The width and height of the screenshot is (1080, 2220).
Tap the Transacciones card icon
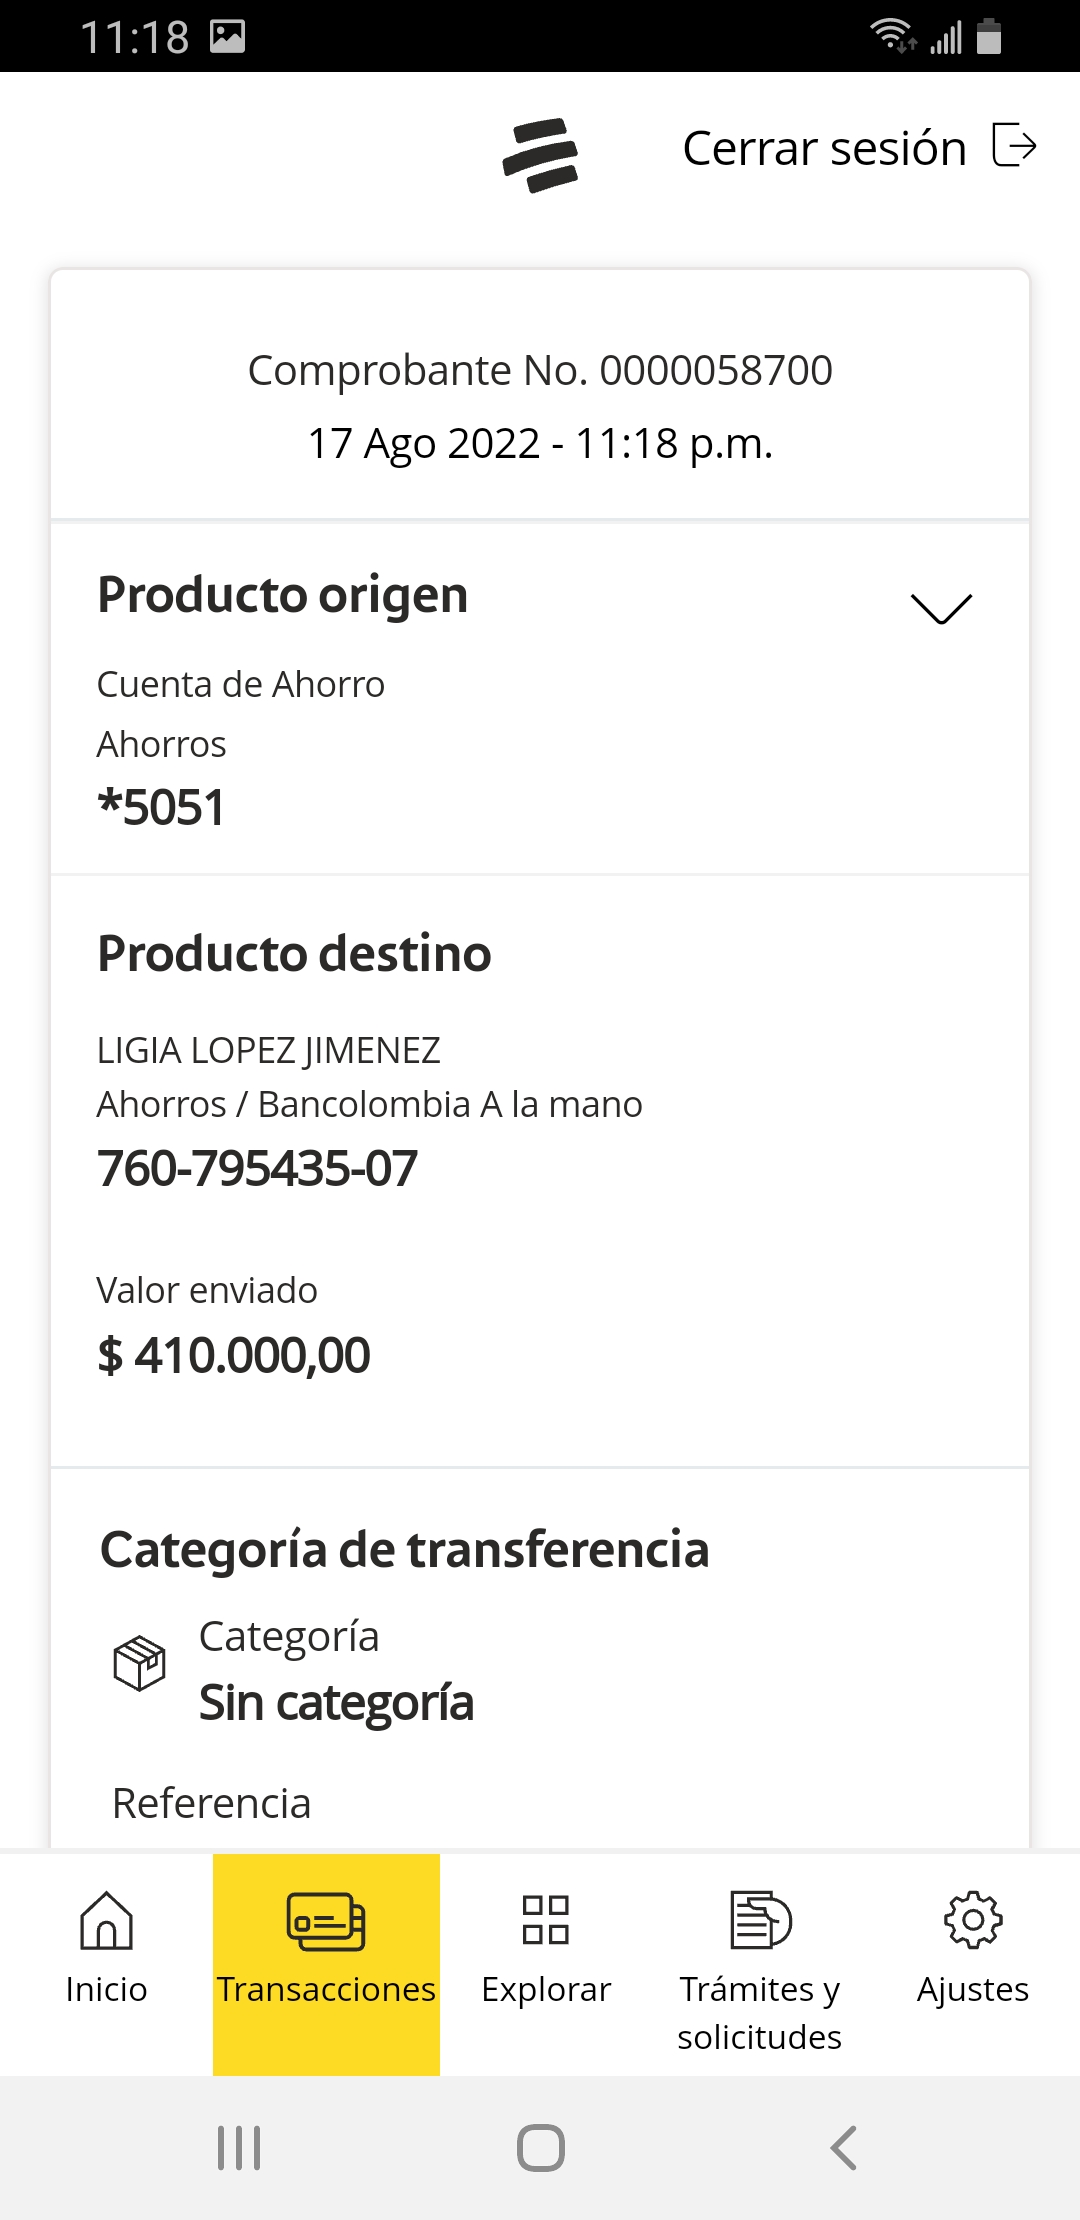[x=326, y=1920]
